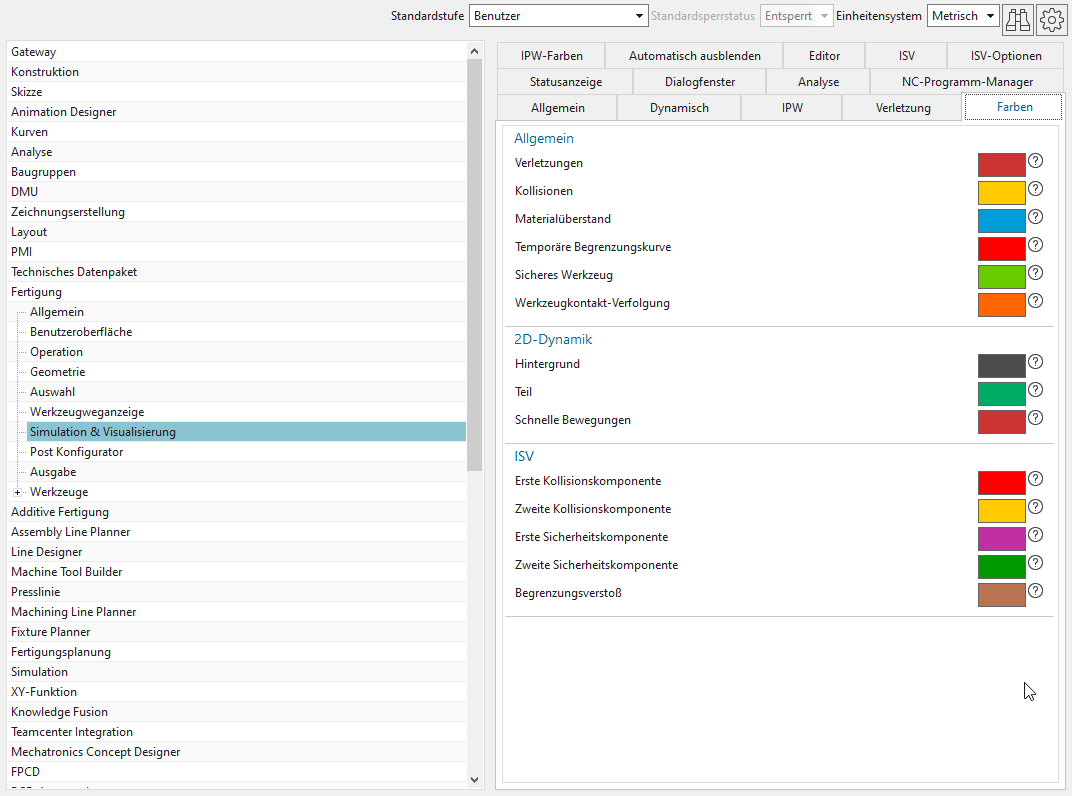Open the Einheitensystem Metrisch dropdown
This screenshot has width=1072, height=796.
pyautogui.click(x=963, y=16)
